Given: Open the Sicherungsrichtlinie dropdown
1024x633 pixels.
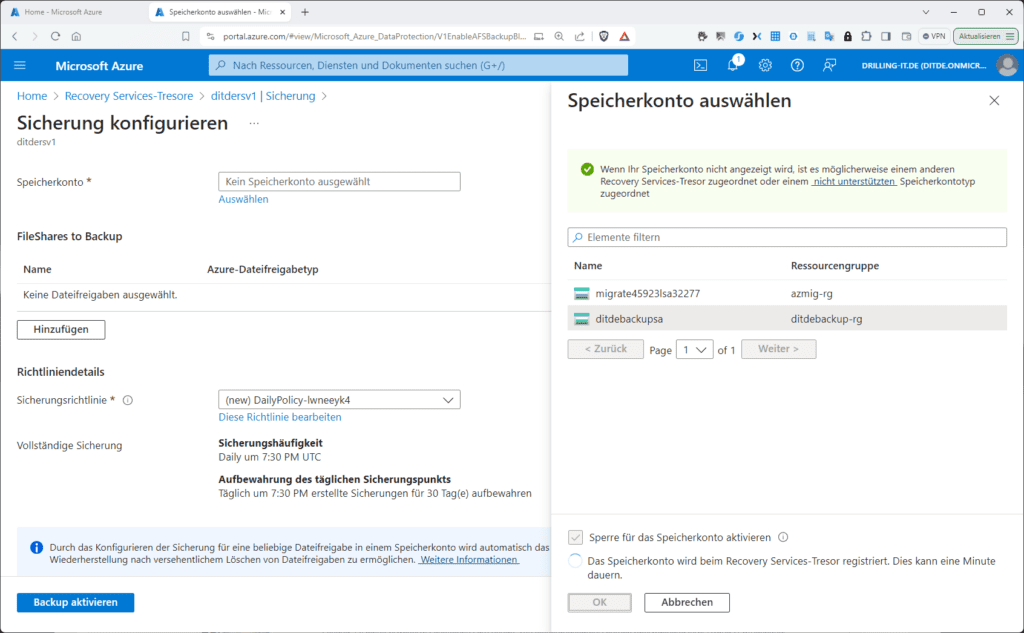Looking at the screenshot, I should (339, 400).
